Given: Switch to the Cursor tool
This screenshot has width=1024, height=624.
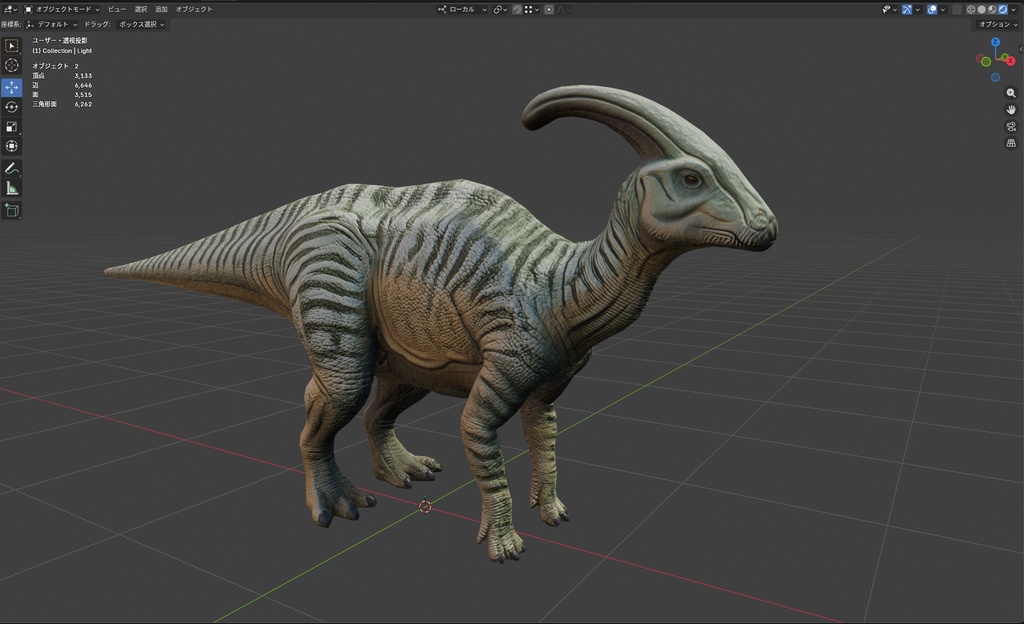Looking at the screenshot, I should pyautogui.click(x=12, y=66).
